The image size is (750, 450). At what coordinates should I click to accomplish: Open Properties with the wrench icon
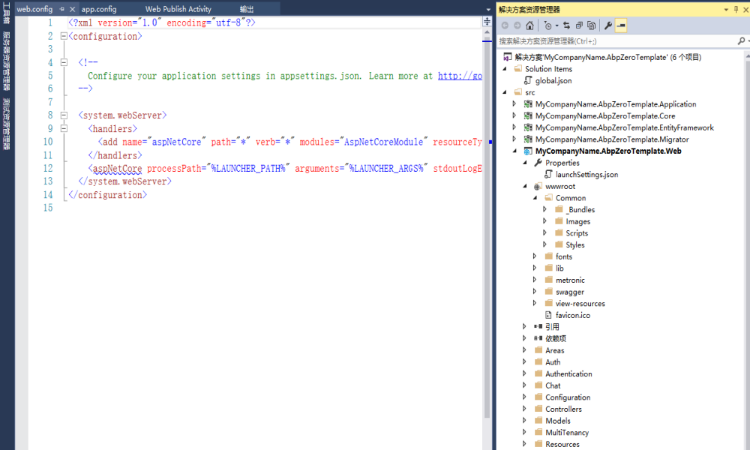click(608, 25)
